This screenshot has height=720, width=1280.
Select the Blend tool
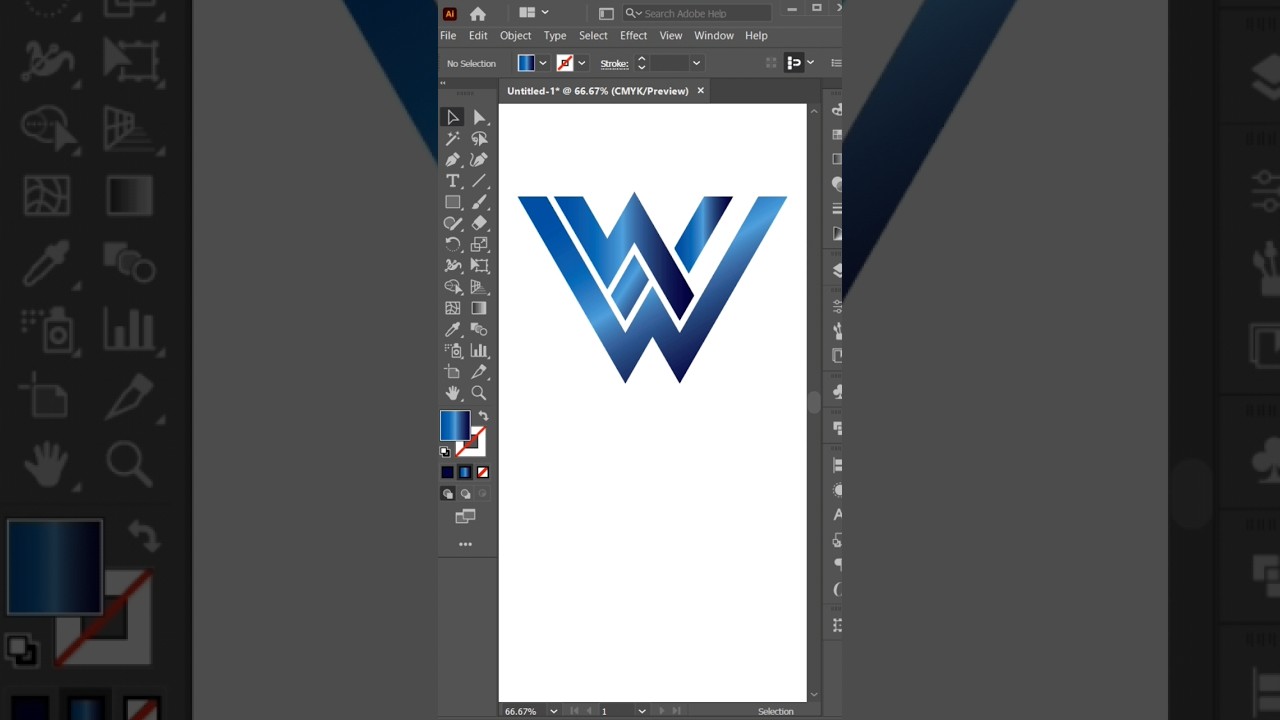pos(479,329)
